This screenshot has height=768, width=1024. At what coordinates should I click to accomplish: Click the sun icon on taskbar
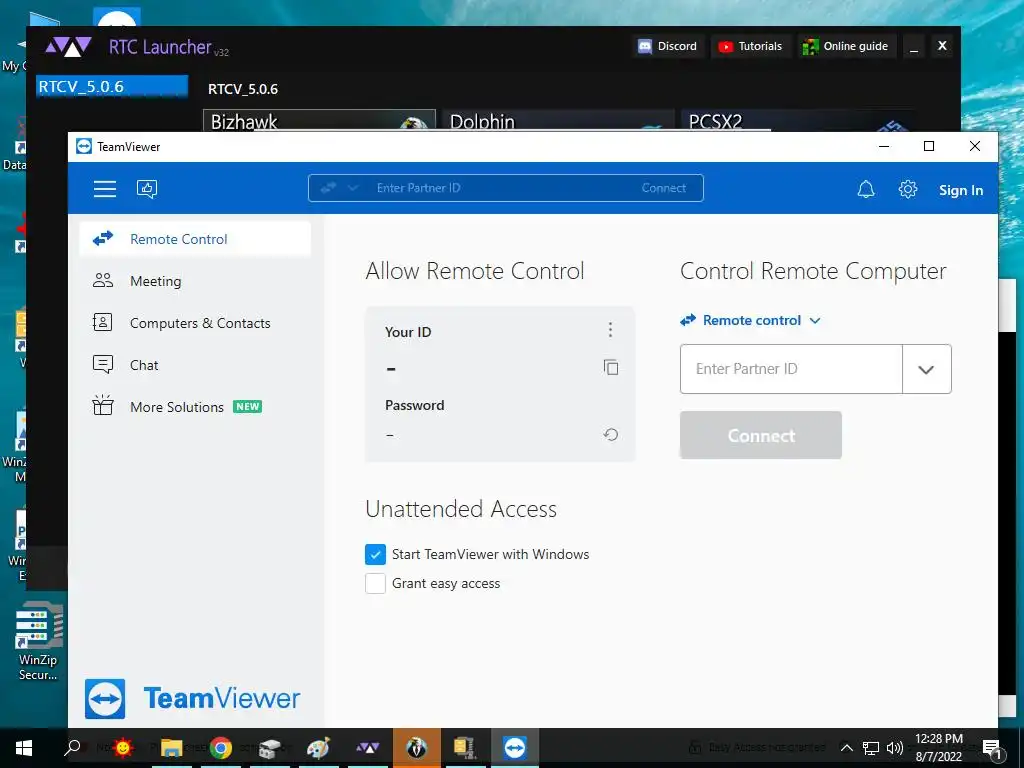coord(122,747)
